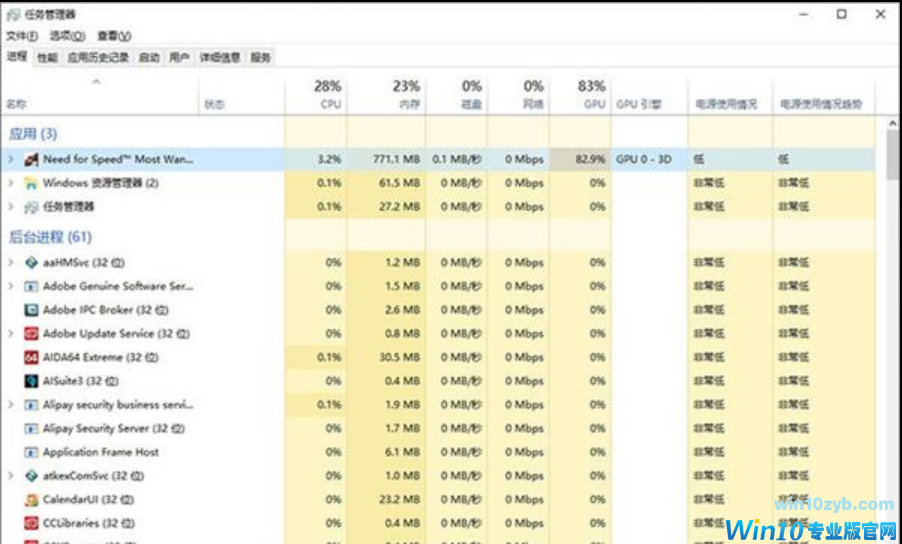Click the Windows 资源管理器 folder icon
This screenshot has height=544, width=902.
(x=31, y=183)
